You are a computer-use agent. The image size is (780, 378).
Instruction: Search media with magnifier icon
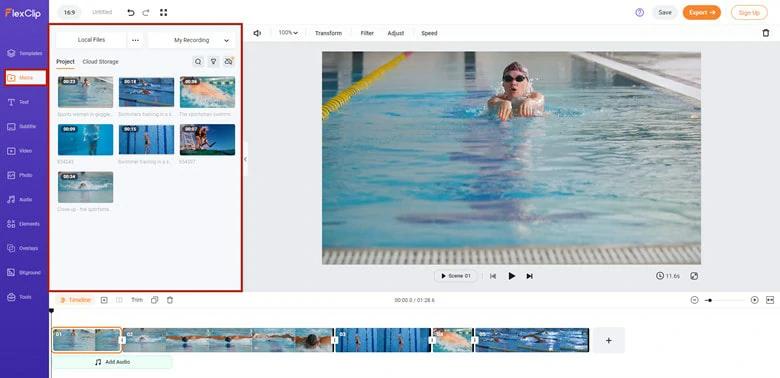[198, 62]
